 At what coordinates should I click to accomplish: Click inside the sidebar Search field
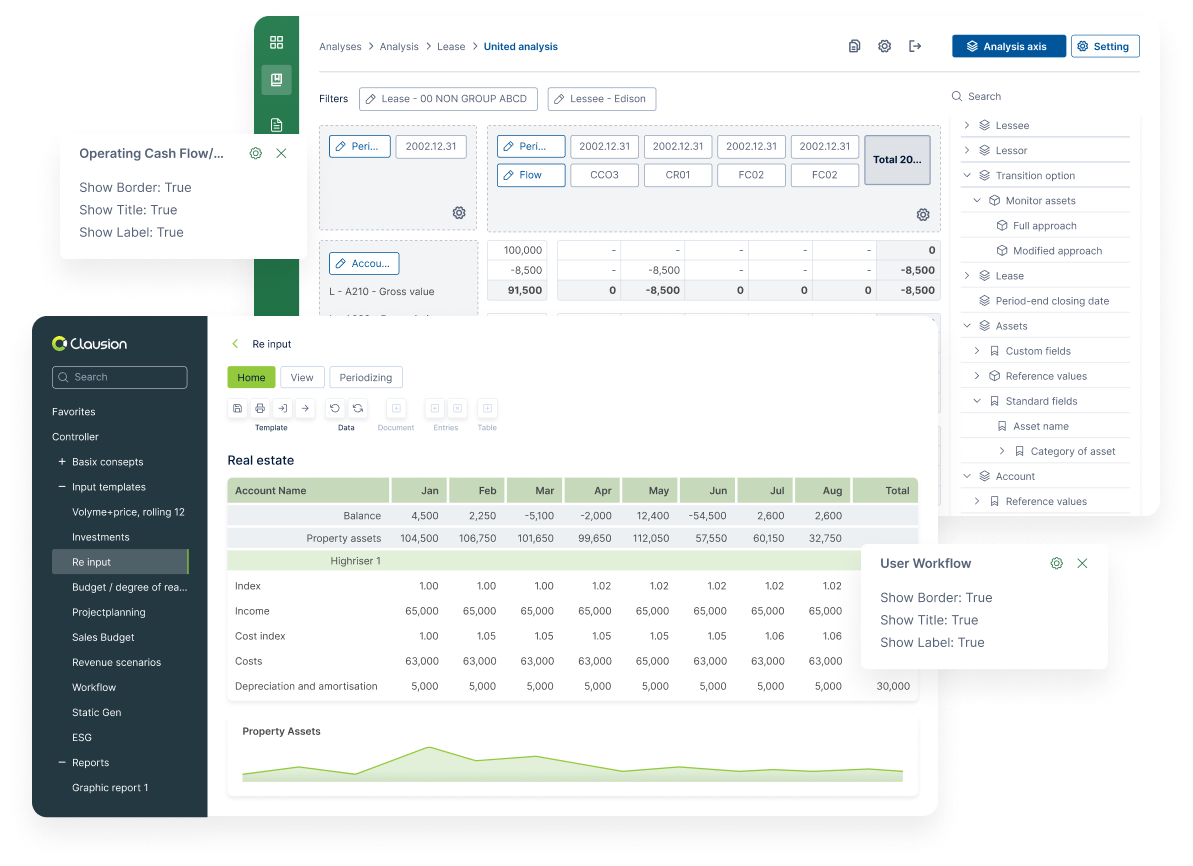pyautogui.click(x=119, y=377)
